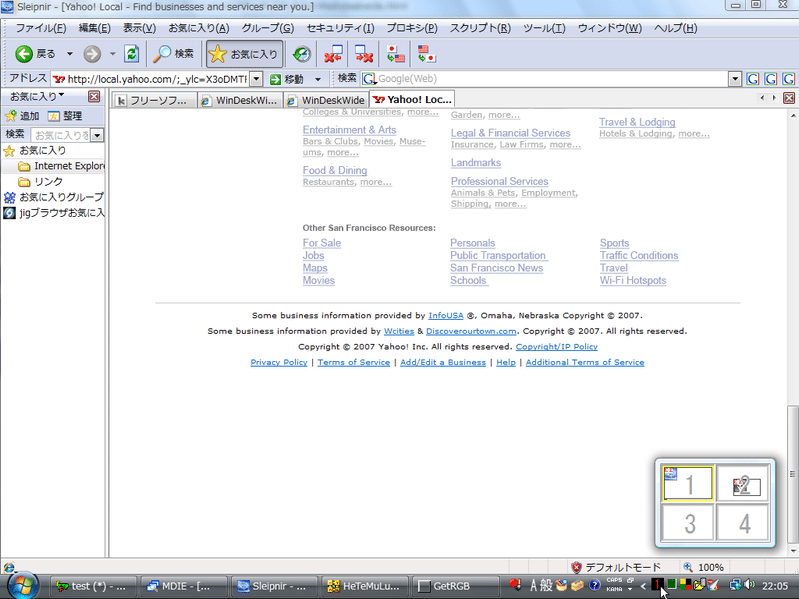Viewport: 799px width, 599px height.
Task: Open the ファイル(F) menu
Action: coord(41,28)
